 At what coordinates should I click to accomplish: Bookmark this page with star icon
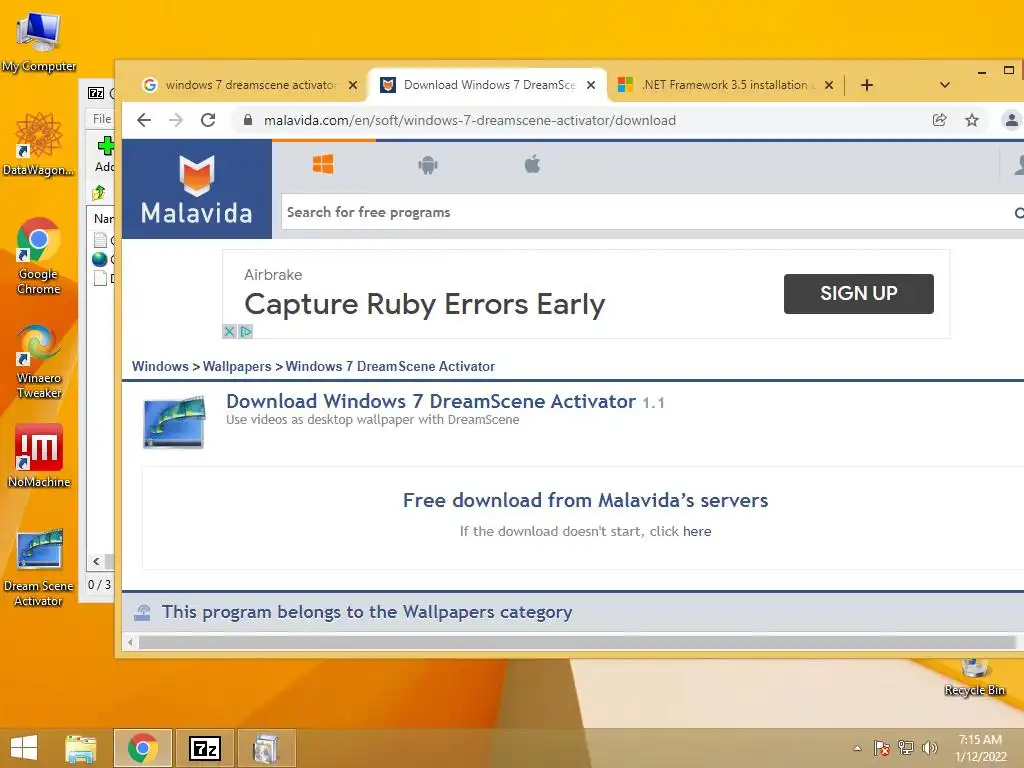pyautogui.click(x=972, y=120)
